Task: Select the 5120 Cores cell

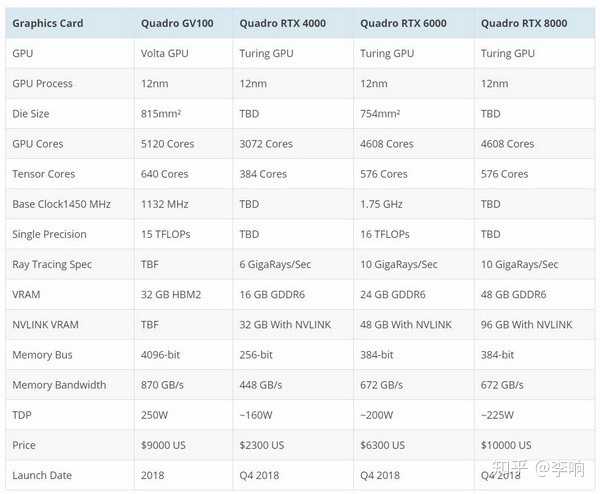Action: pos(168,144)
